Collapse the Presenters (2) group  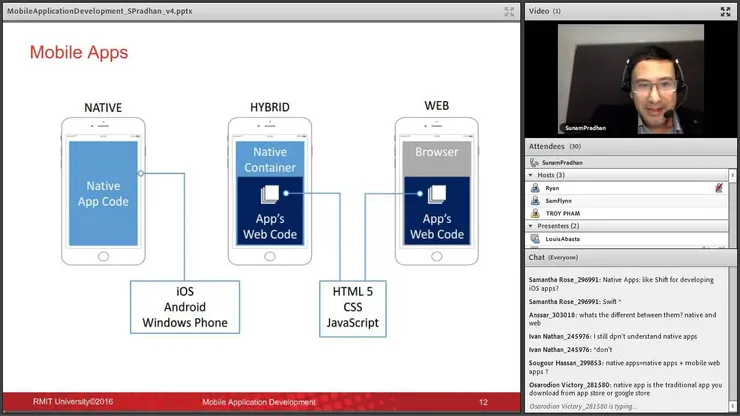[531, 226]
